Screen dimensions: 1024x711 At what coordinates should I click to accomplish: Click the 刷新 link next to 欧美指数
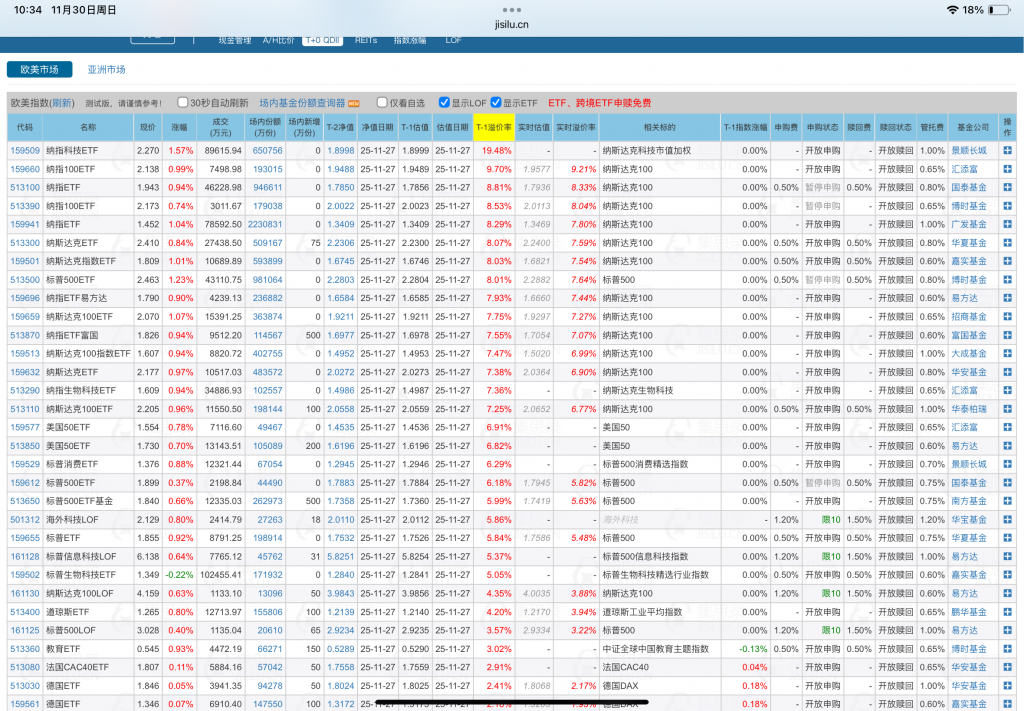tap(62, 103)
